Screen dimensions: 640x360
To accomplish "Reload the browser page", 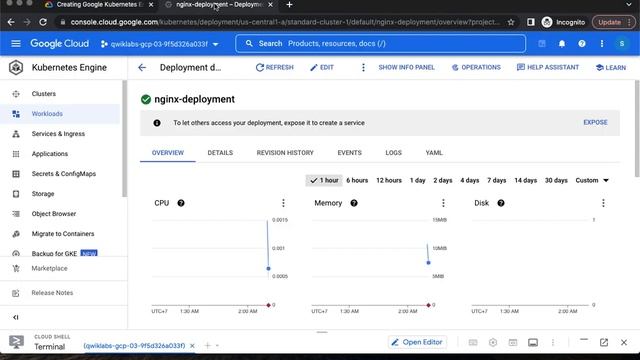I will [43, 22].
